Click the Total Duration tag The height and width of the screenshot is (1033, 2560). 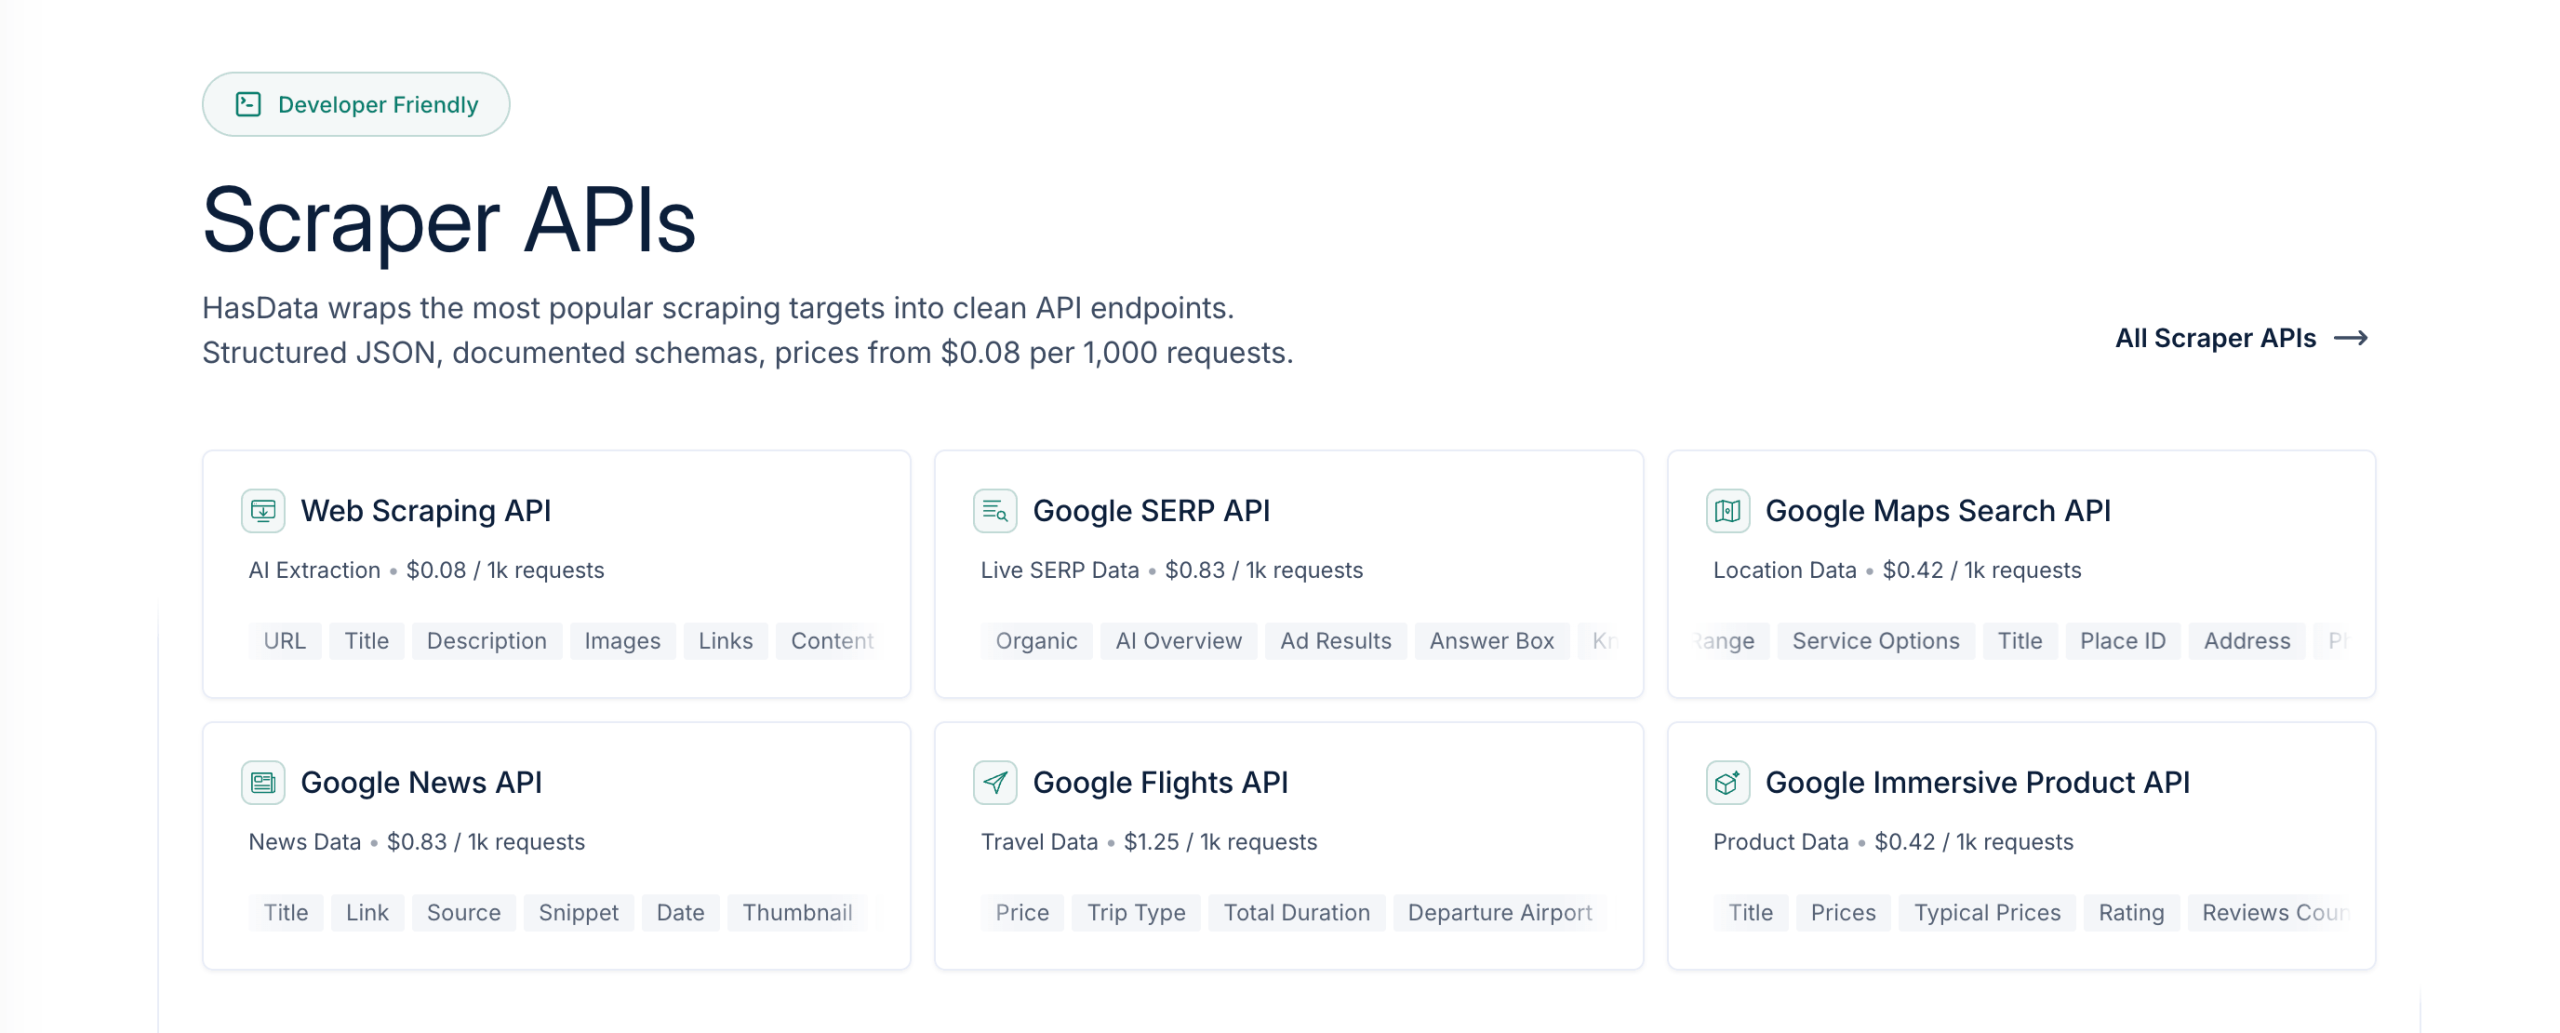click(x=1297, y=913)
